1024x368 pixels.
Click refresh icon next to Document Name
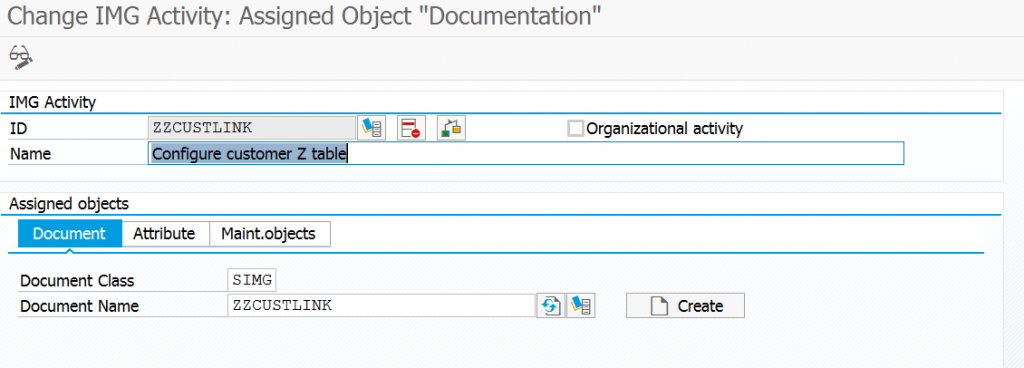click(x=551, y=305)
